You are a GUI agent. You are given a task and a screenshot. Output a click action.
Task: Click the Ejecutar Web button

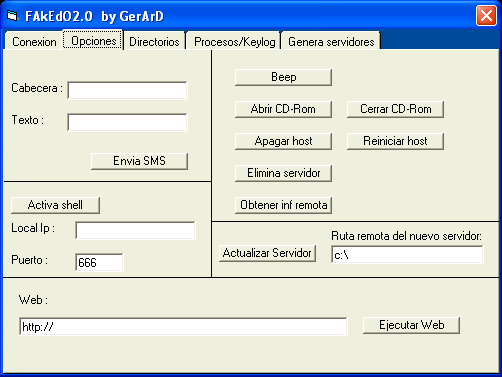(x=411, y=325)
